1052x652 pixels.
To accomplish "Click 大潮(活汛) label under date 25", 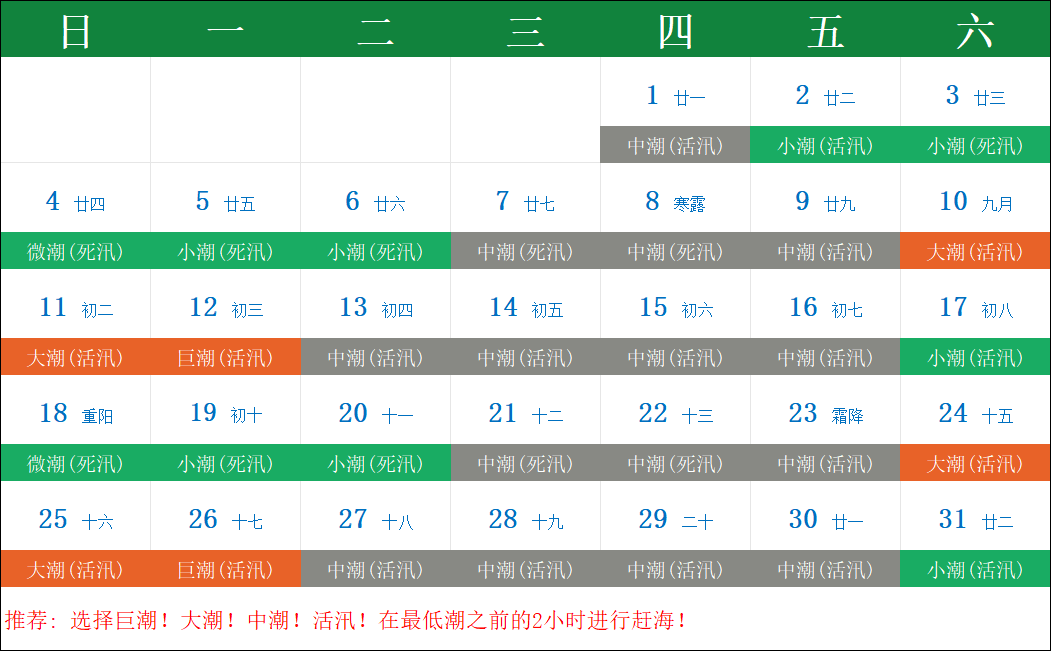I will point(75,569).
